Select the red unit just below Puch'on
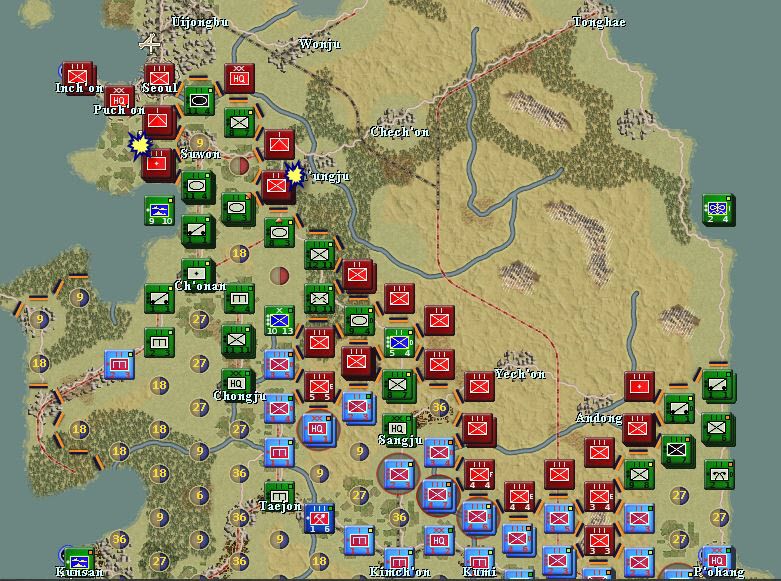 click(159, 122)
